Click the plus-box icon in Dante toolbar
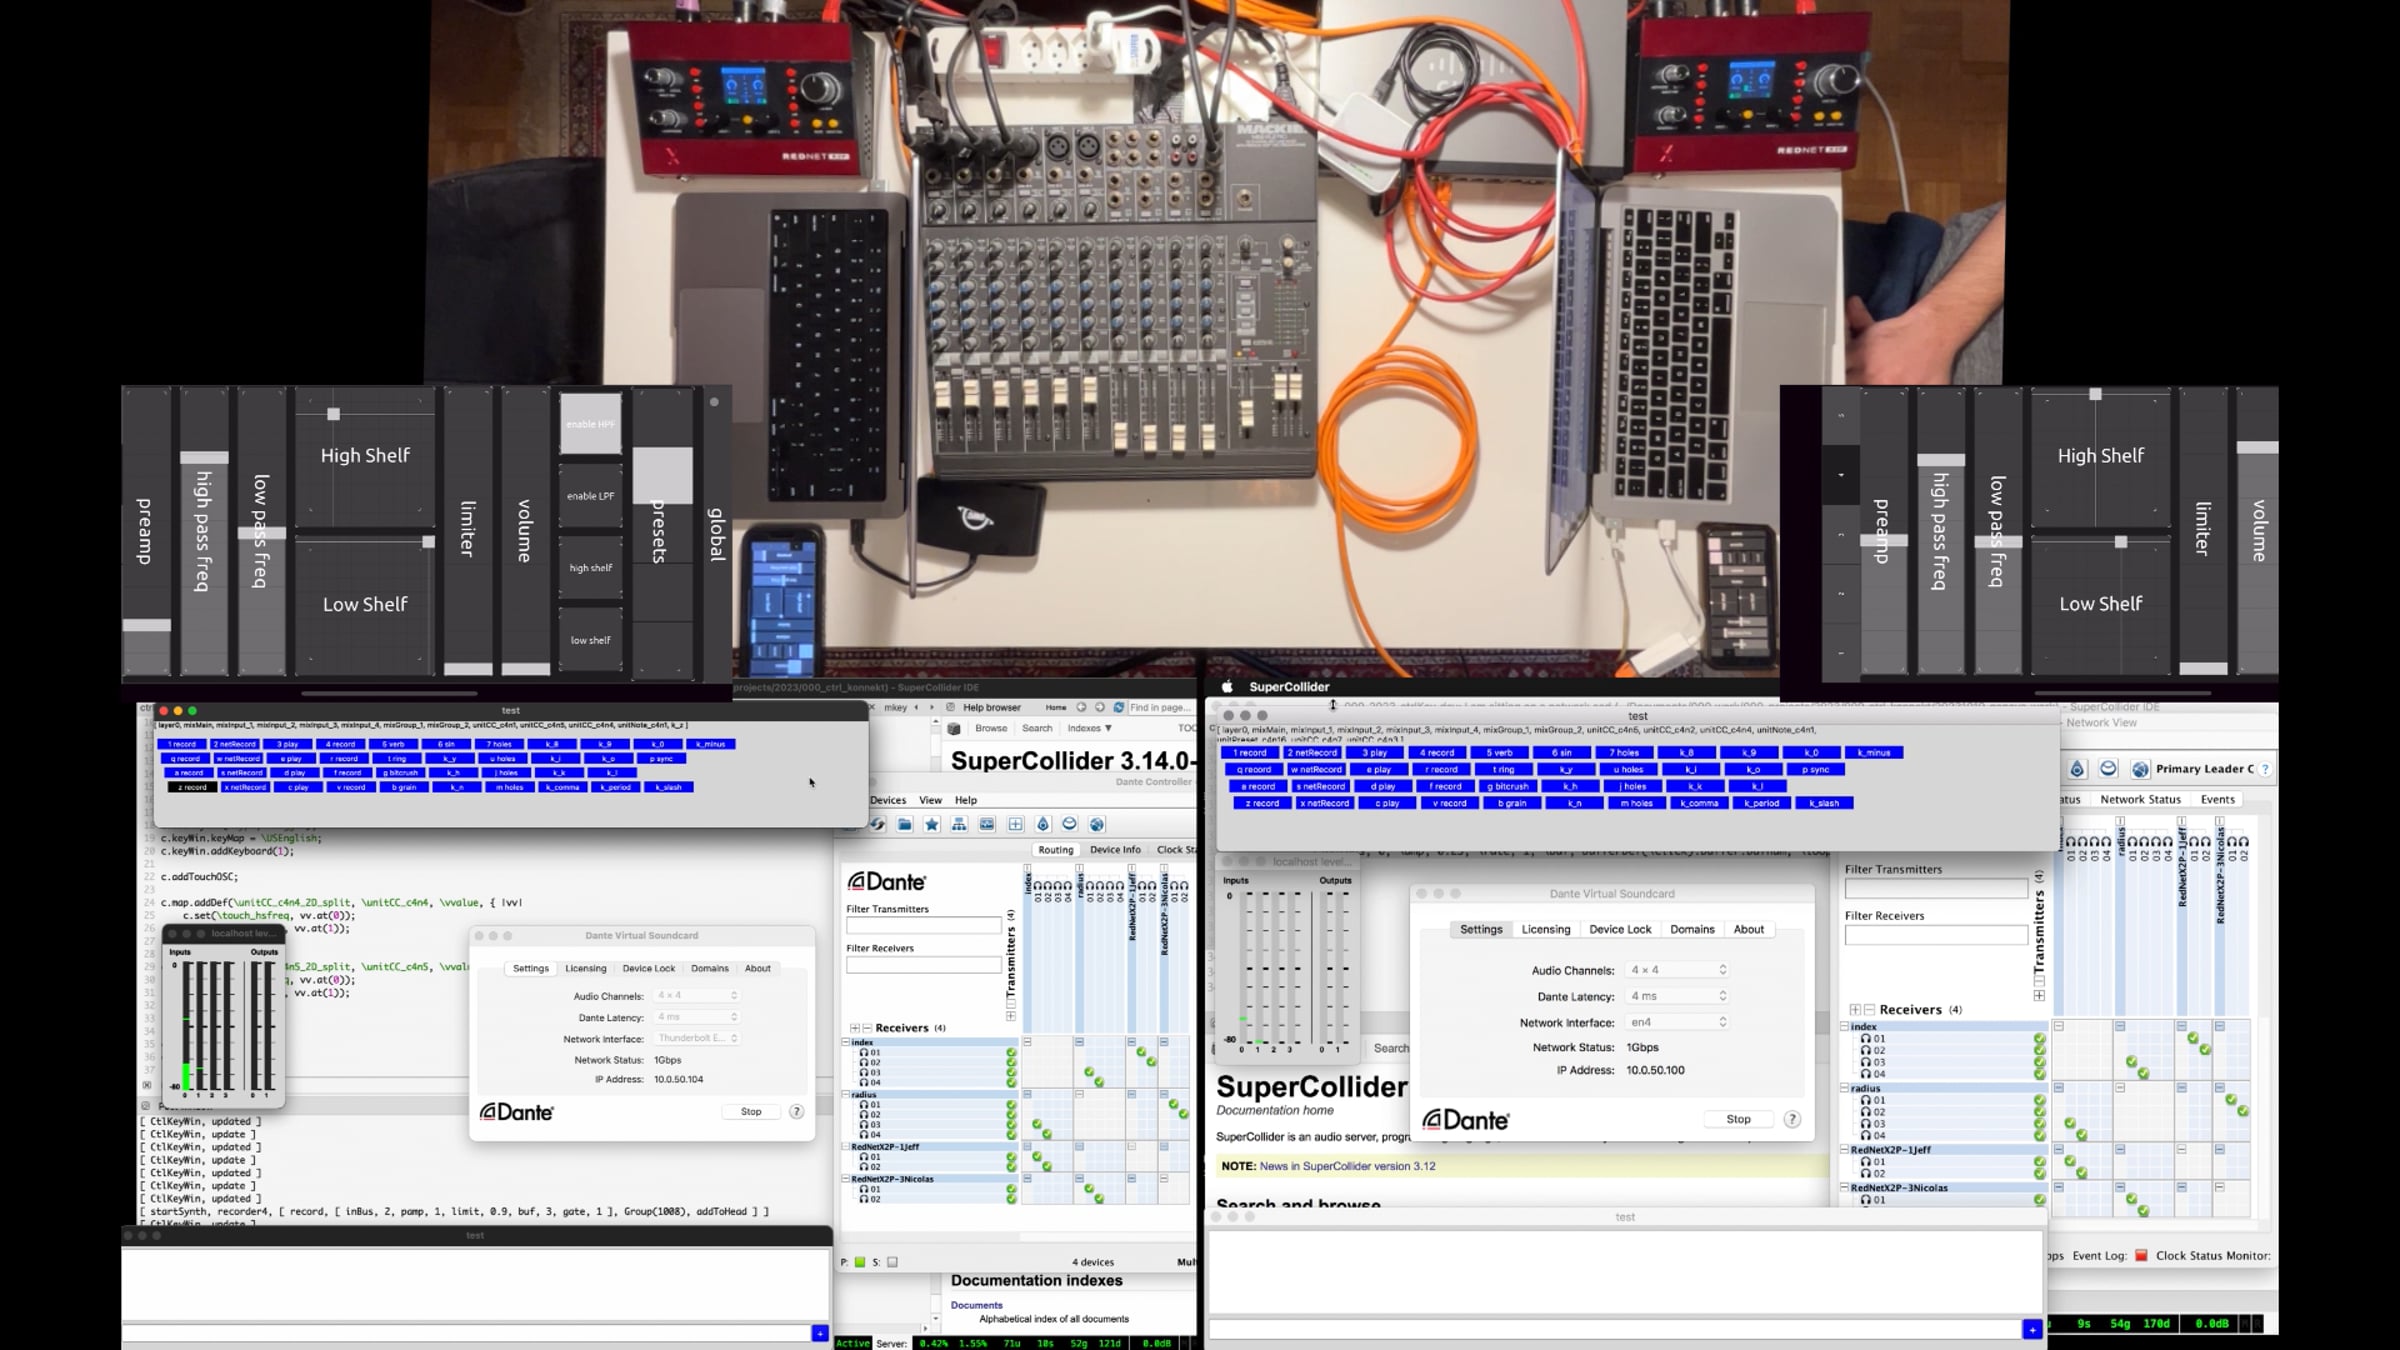 click(1015, 824)
